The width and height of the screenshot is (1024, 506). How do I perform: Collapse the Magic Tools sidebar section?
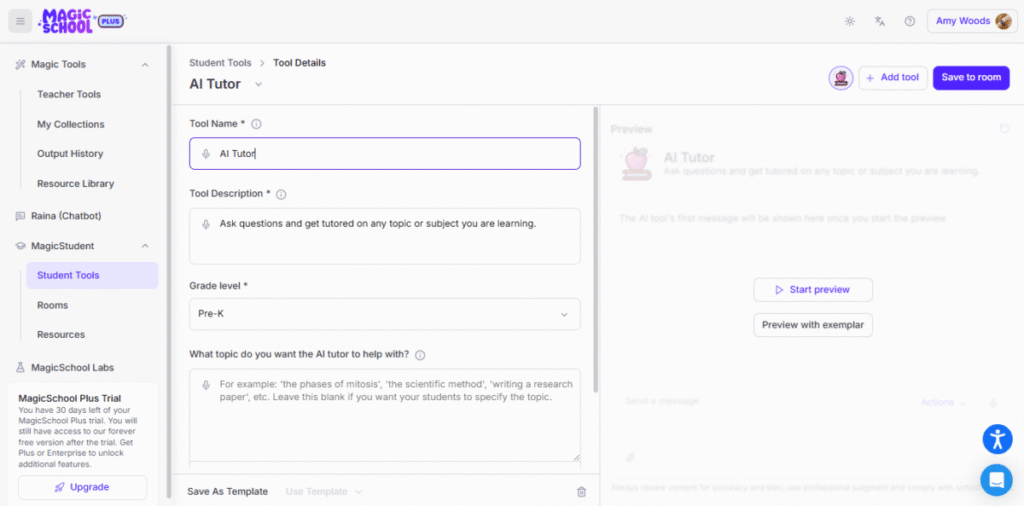(145, 65)
